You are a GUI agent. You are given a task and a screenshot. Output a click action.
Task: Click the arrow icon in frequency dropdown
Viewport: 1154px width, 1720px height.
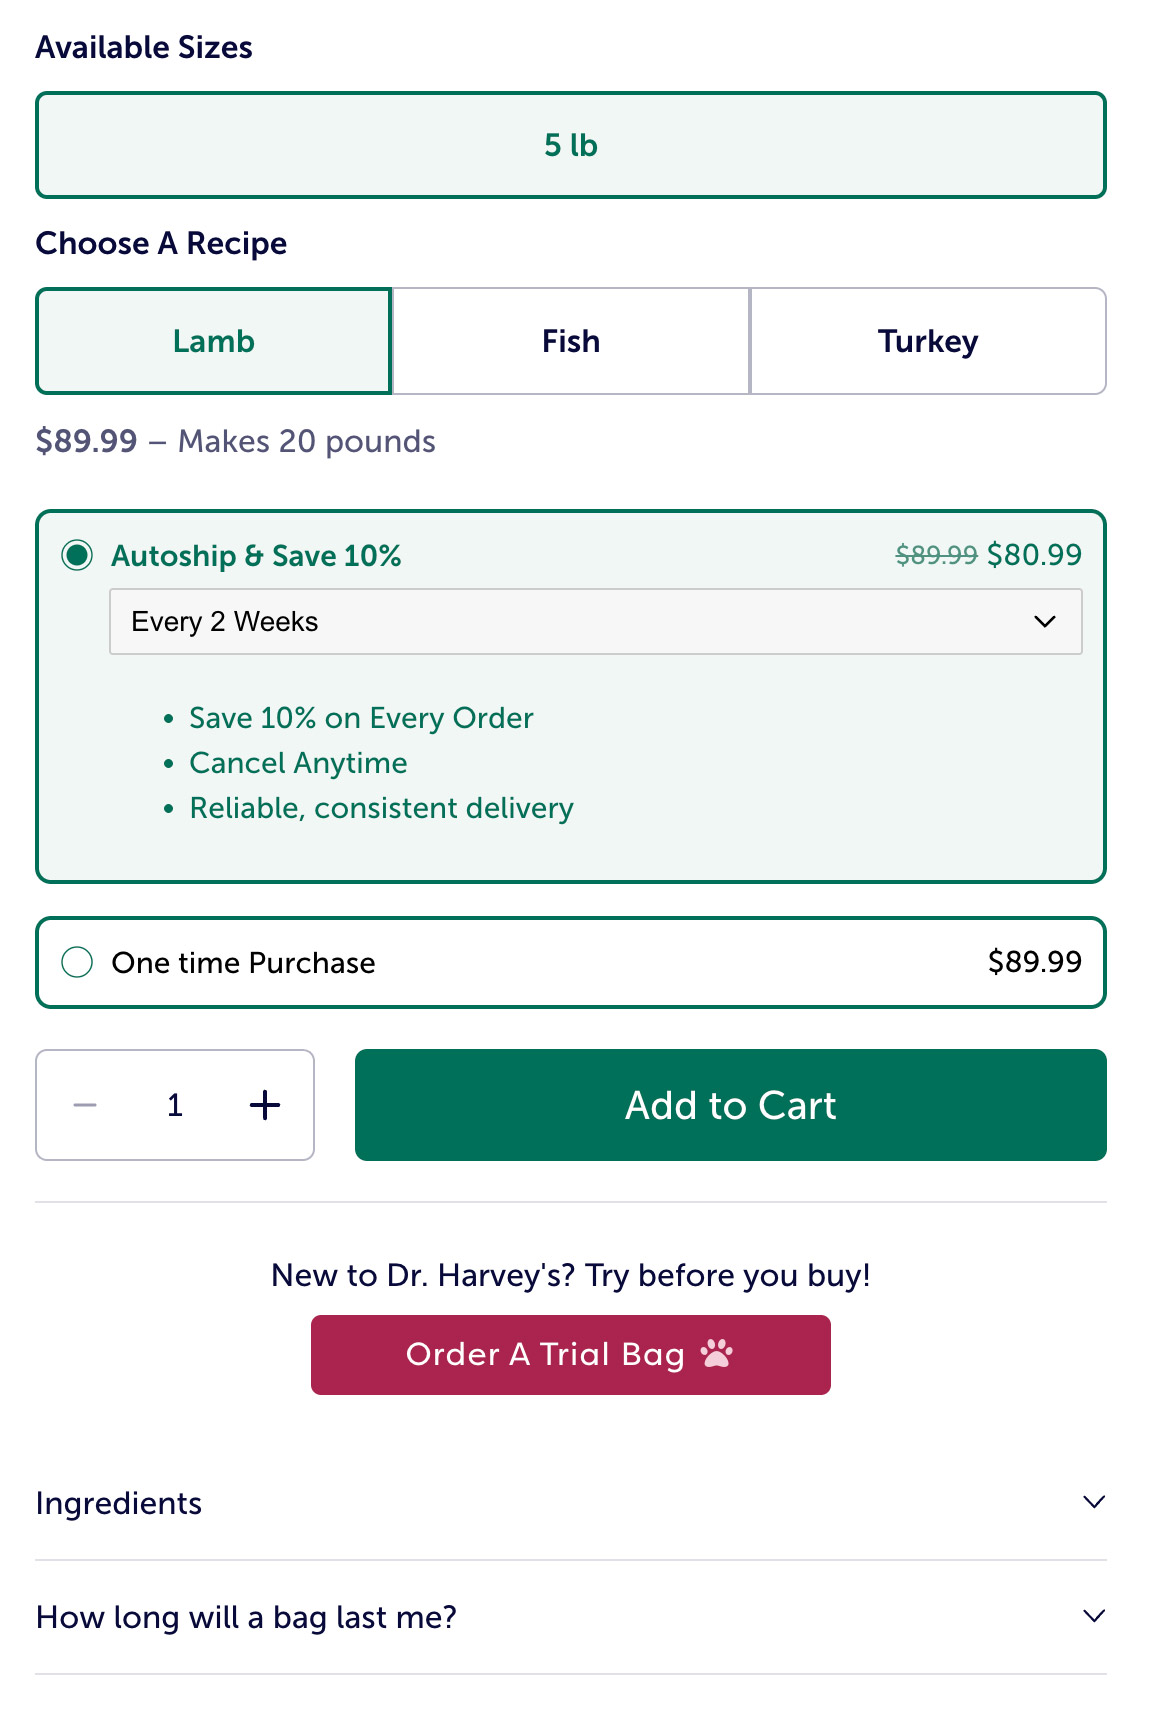1045,622
